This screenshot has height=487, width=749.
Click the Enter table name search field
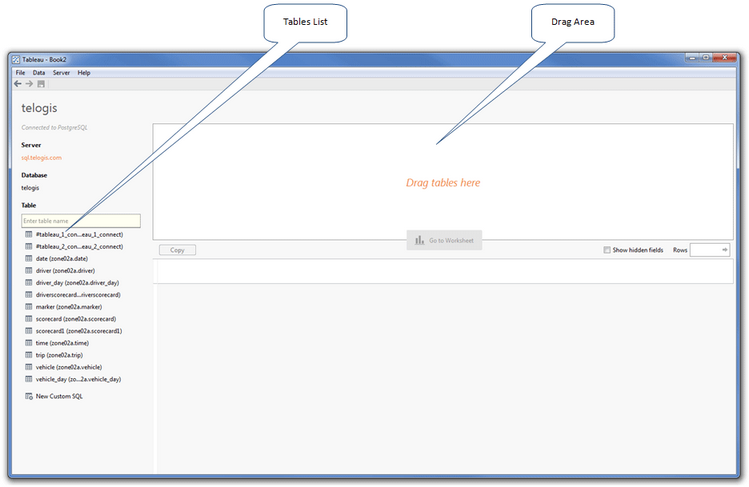tap(81, 221)
